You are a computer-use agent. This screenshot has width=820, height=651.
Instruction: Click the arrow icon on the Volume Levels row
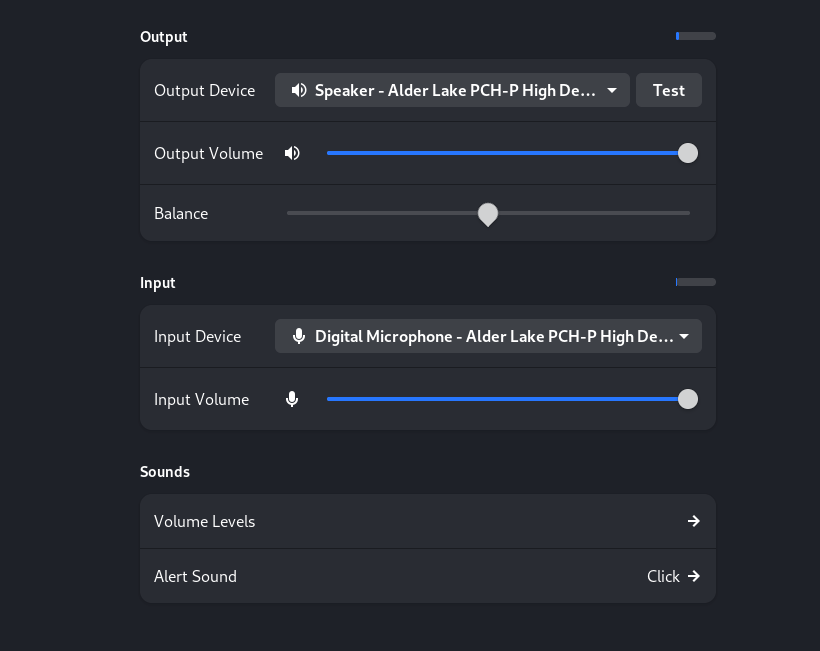tap(693, 521)
